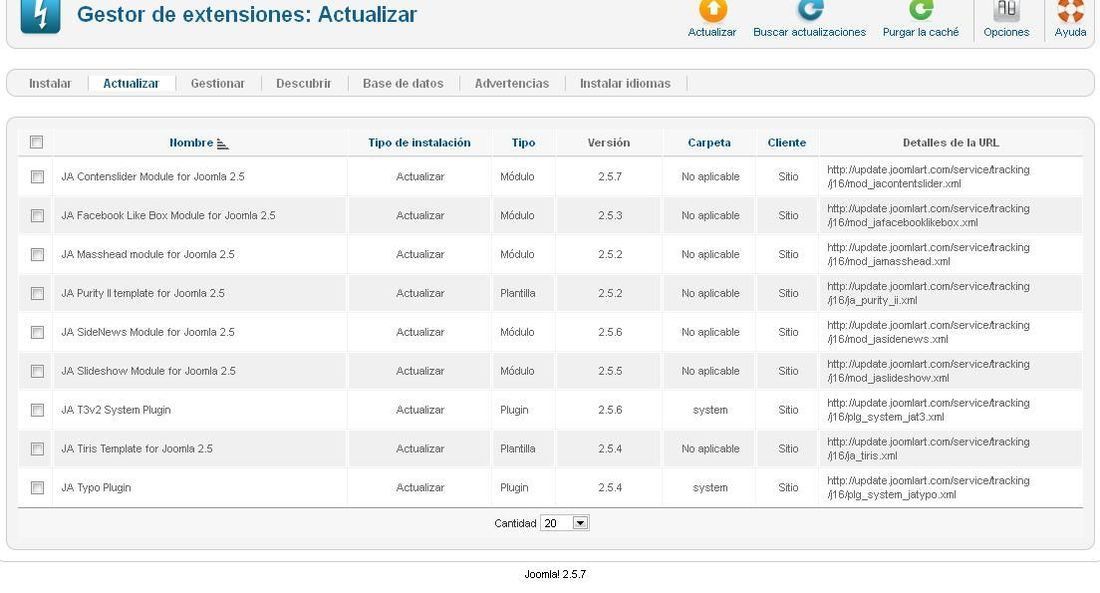Viewport: 1100px width, 593px height.
Task: Click the ja_purity_ii.xml URL
Action: click(928, 293)
